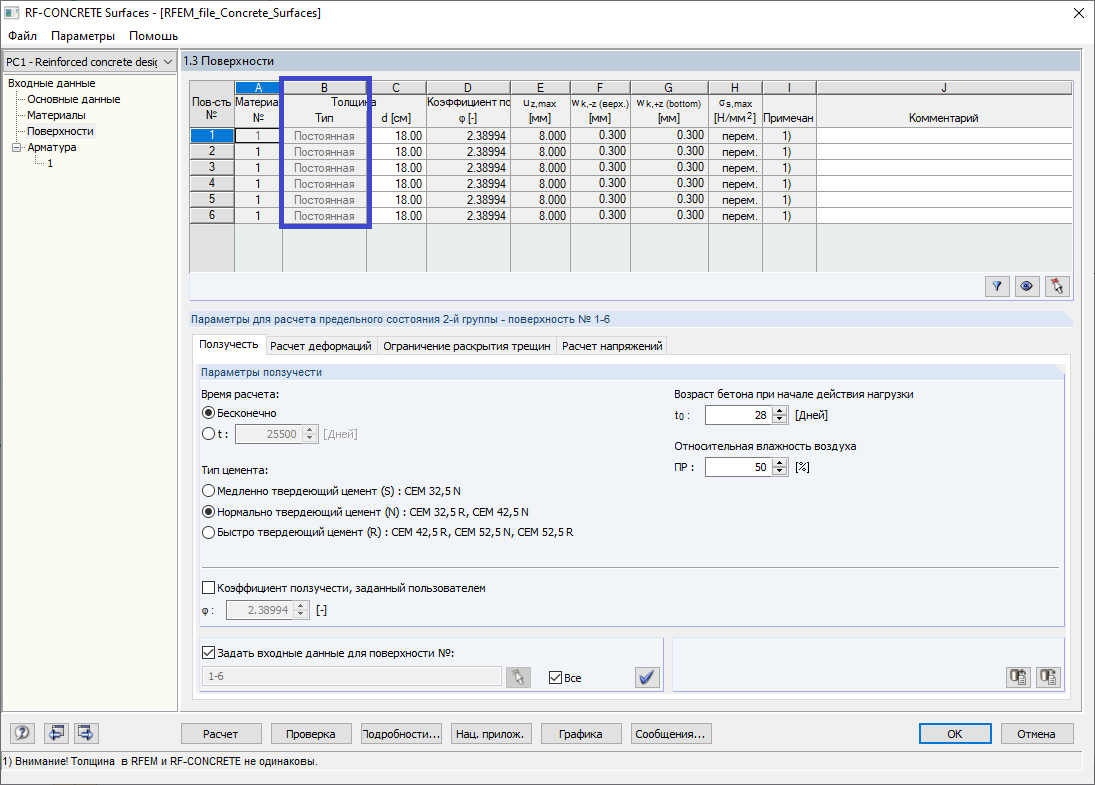Screen dimensions: 1095x785
Task: Choose Медленно твердеющий цемент (S) option
Action: [x=208, y=491]
